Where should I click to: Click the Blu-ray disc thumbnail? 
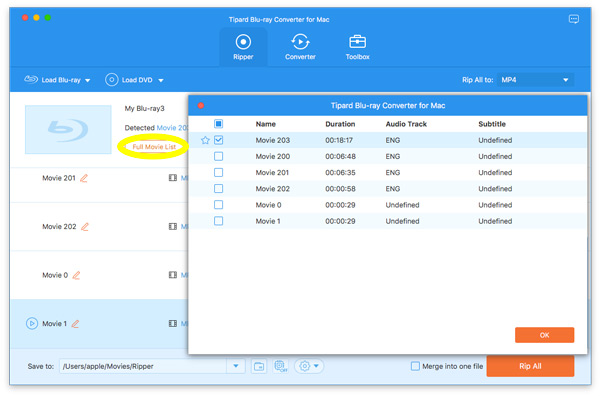pos(68,130)
